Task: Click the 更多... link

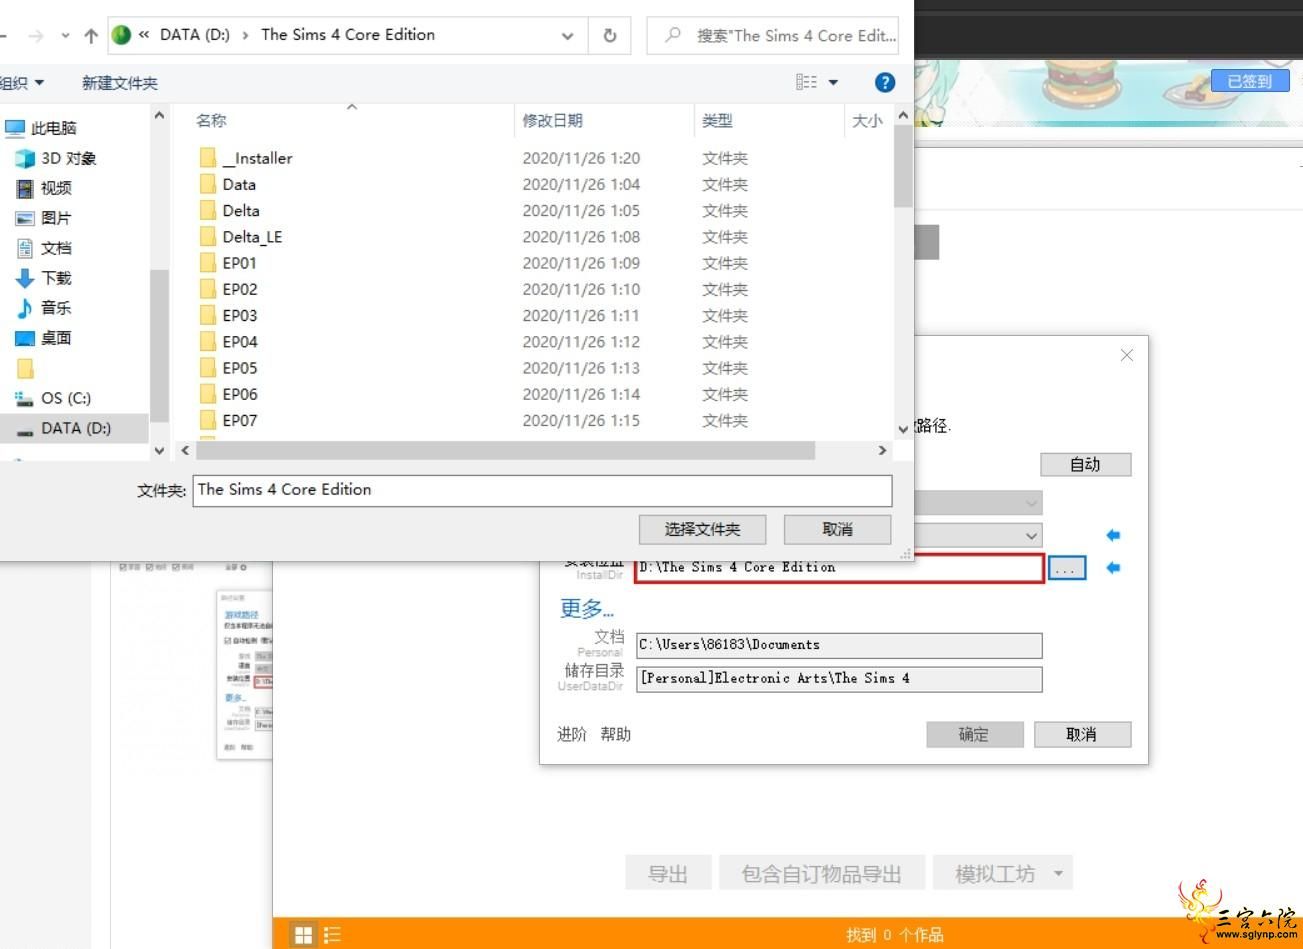Action: point(587,608)
